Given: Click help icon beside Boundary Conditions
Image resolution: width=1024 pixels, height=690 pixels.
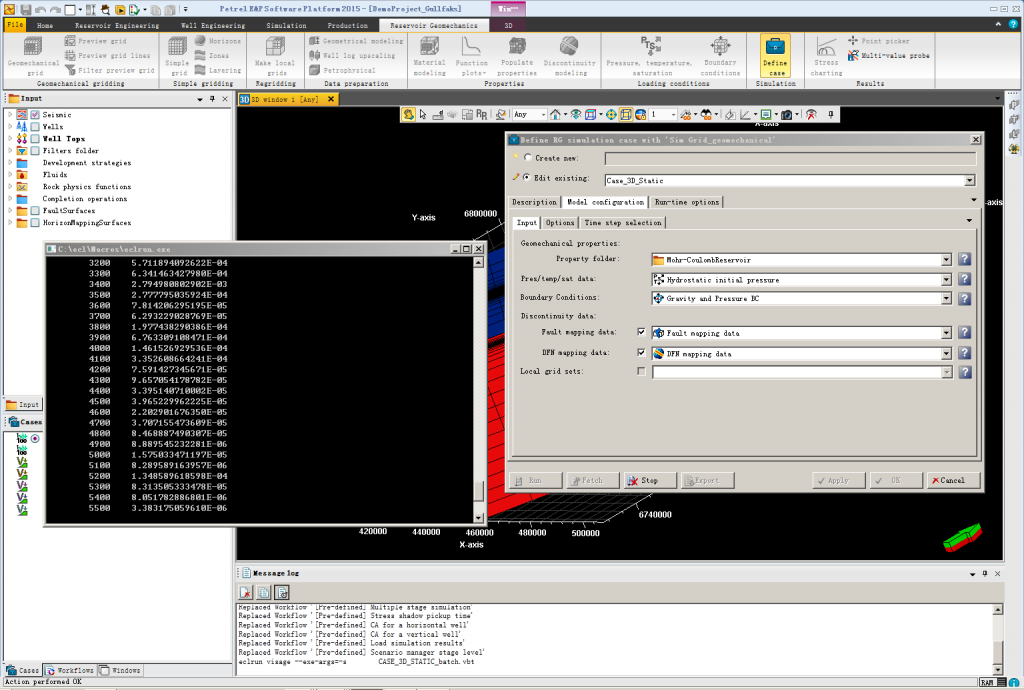Looking at the screenshot, I should [964, 298].
